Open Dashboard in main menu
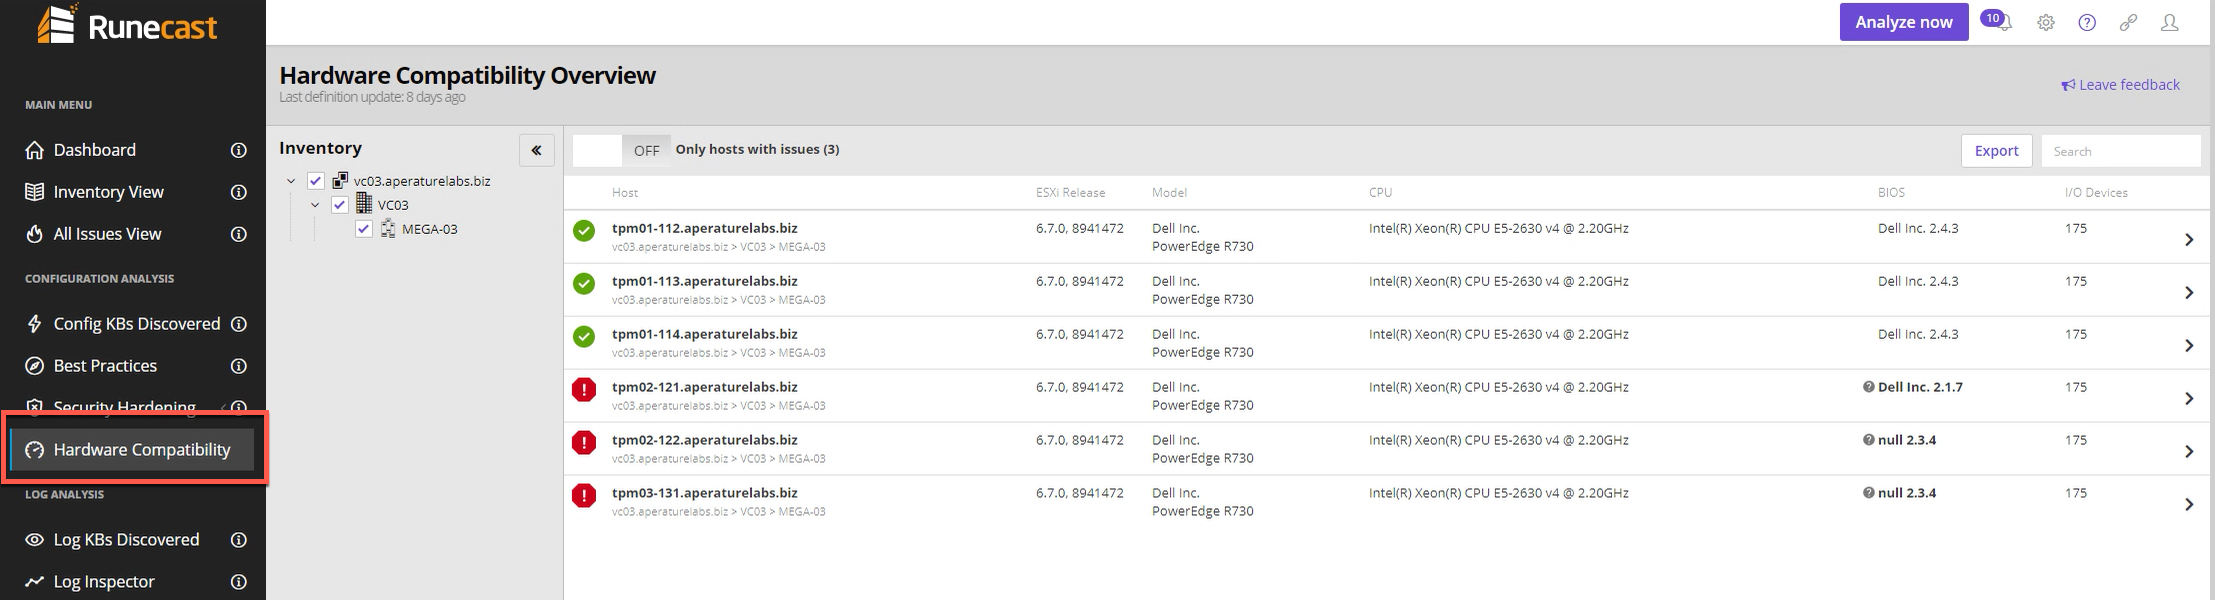Image resolution: width=2215 pixels, height=600 pixels. tap(95, 150)
